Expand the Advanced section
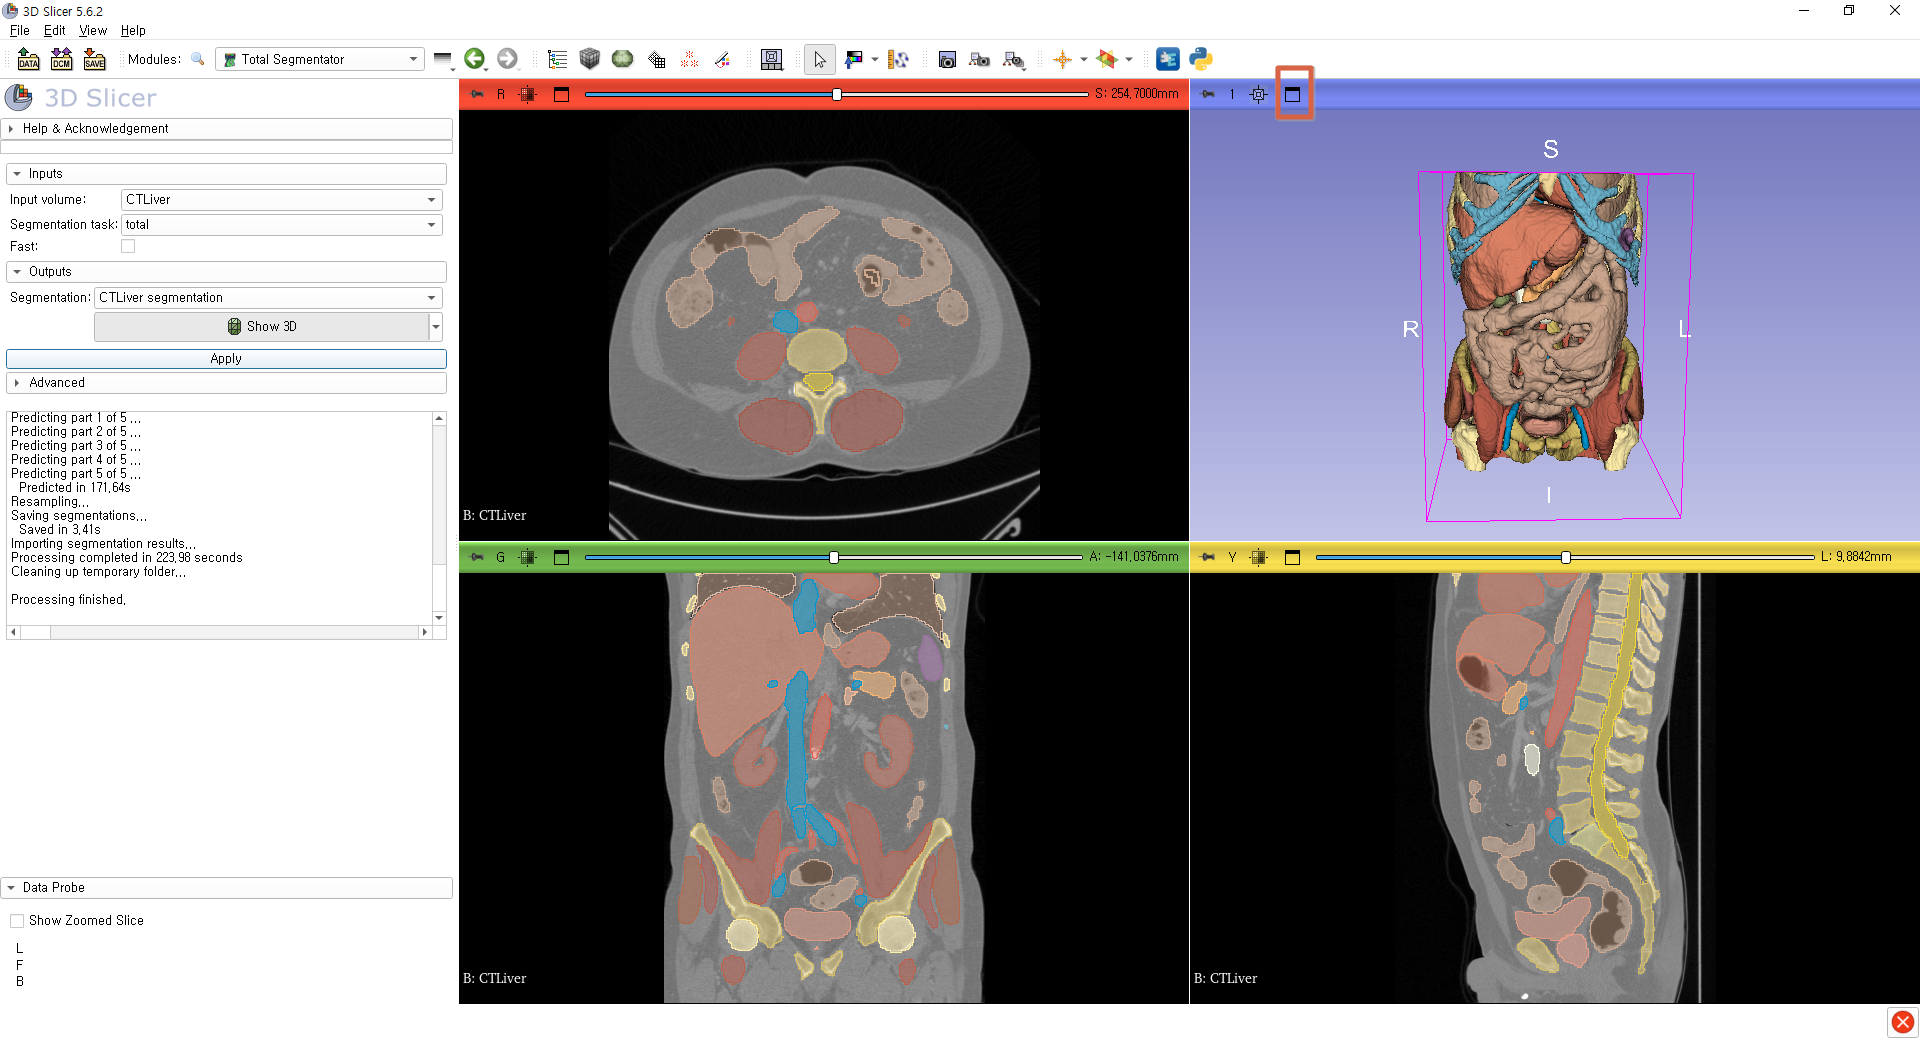This screenshot has height=1040, width=1920. (x=226, y=383)
